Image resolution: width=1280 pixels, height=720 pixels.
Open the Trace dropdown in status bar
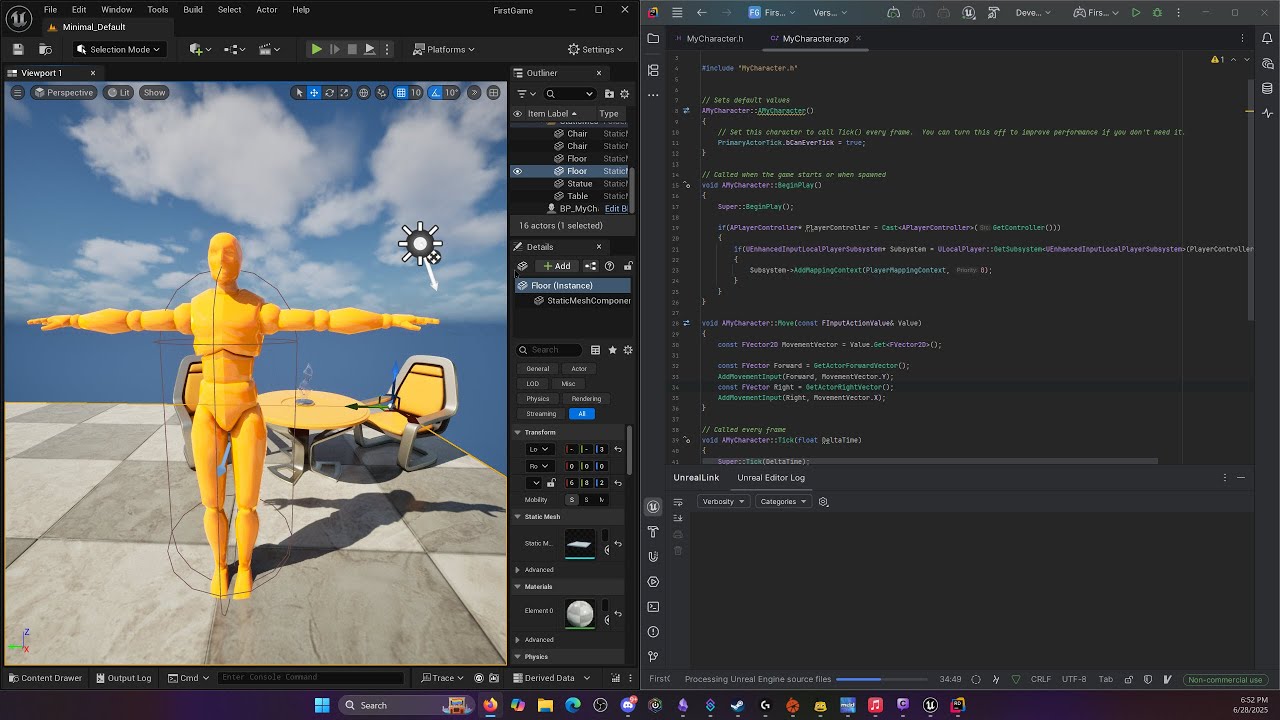click(441, 678)
